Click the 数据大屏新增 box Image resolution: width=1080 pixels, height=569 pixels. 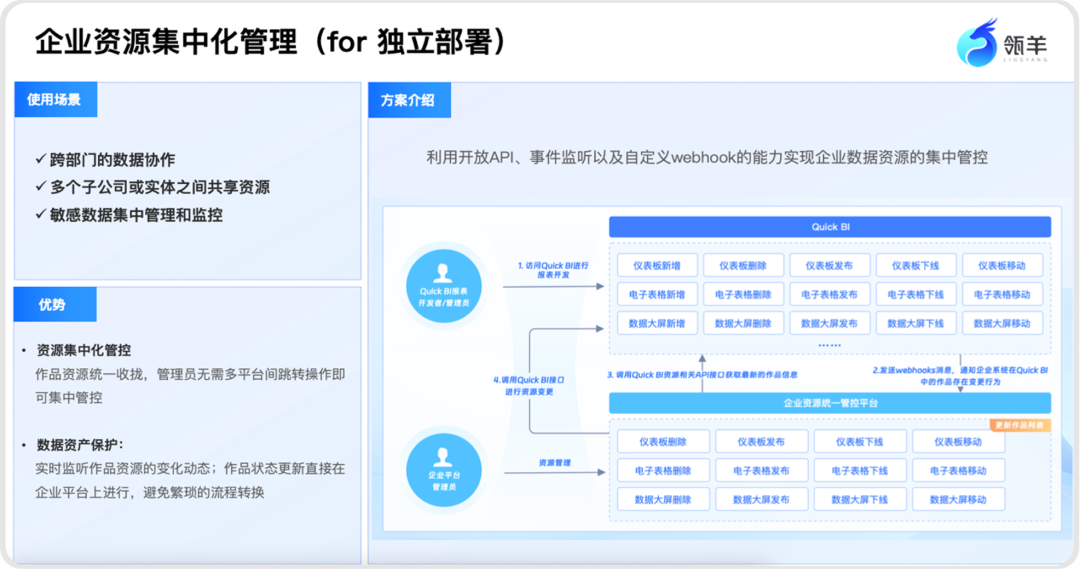point(657,324)
